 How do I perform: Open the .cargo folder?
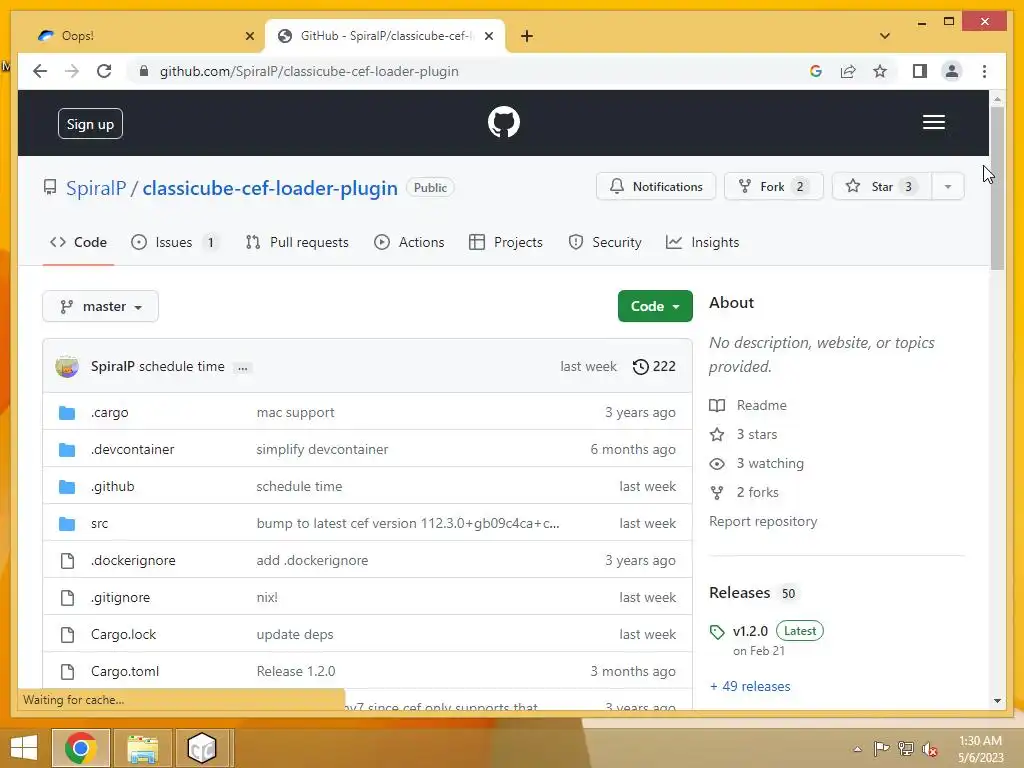[110, 413]
